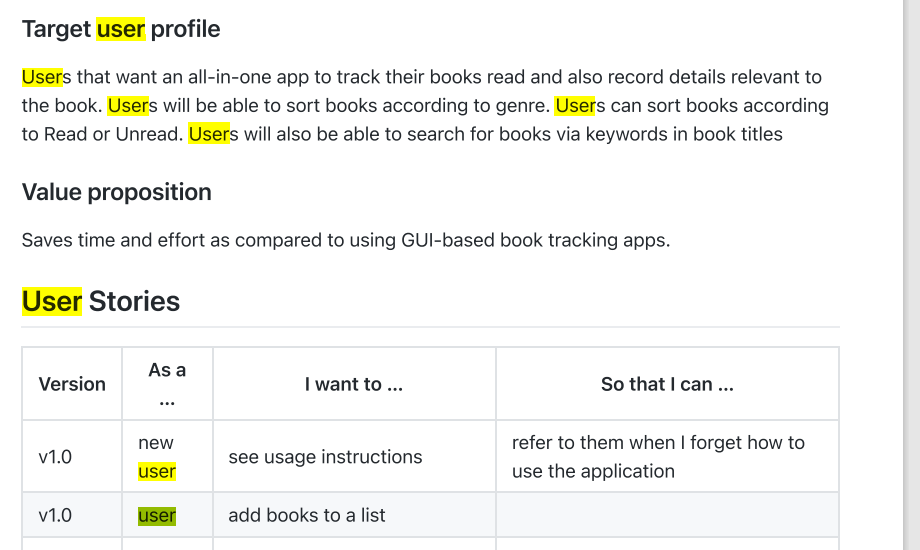This screenshot has height=550, width=920.
Task: Click the vertical scrollbar on the right edge
Action: click(x=912, y=275)
